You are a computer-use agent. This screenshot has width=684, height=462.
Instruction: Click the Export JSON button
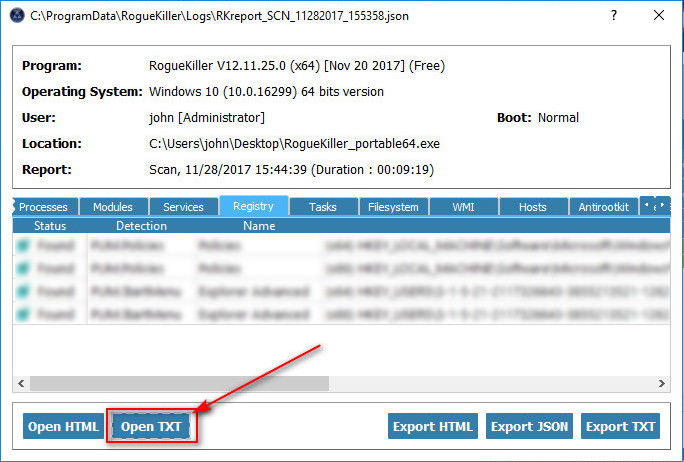click(530, 426)
